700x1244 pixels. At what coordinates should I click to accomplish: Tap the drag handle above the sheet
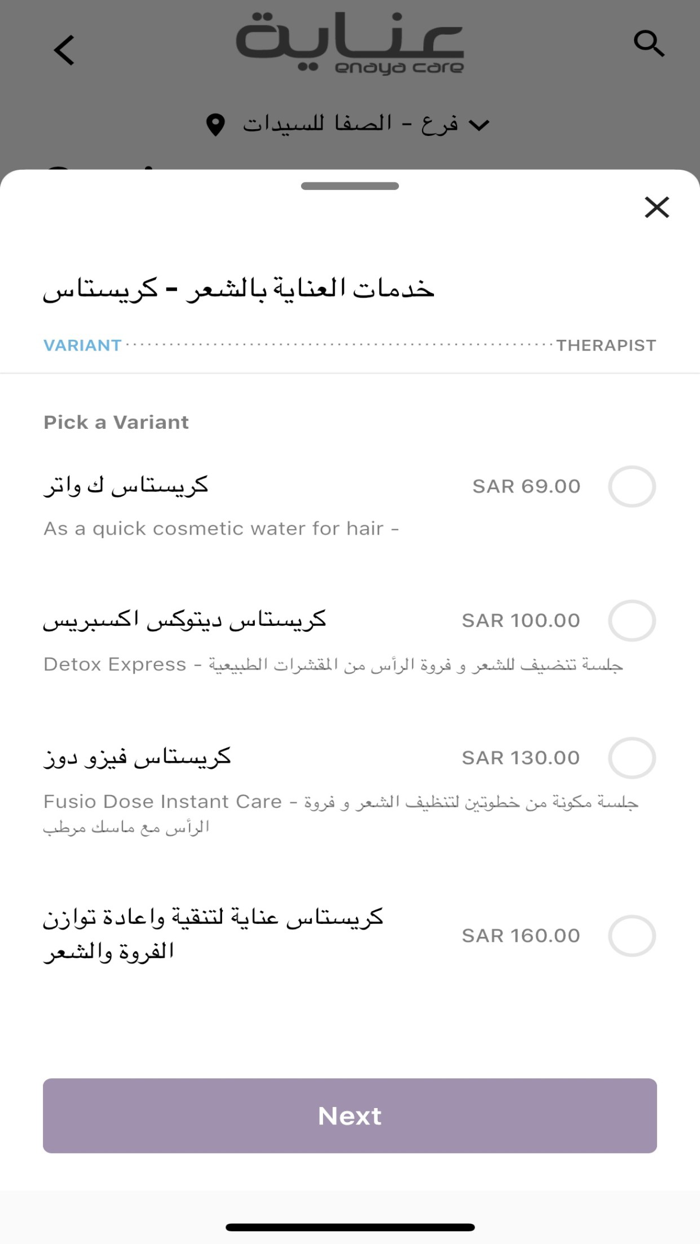[349, 184]
